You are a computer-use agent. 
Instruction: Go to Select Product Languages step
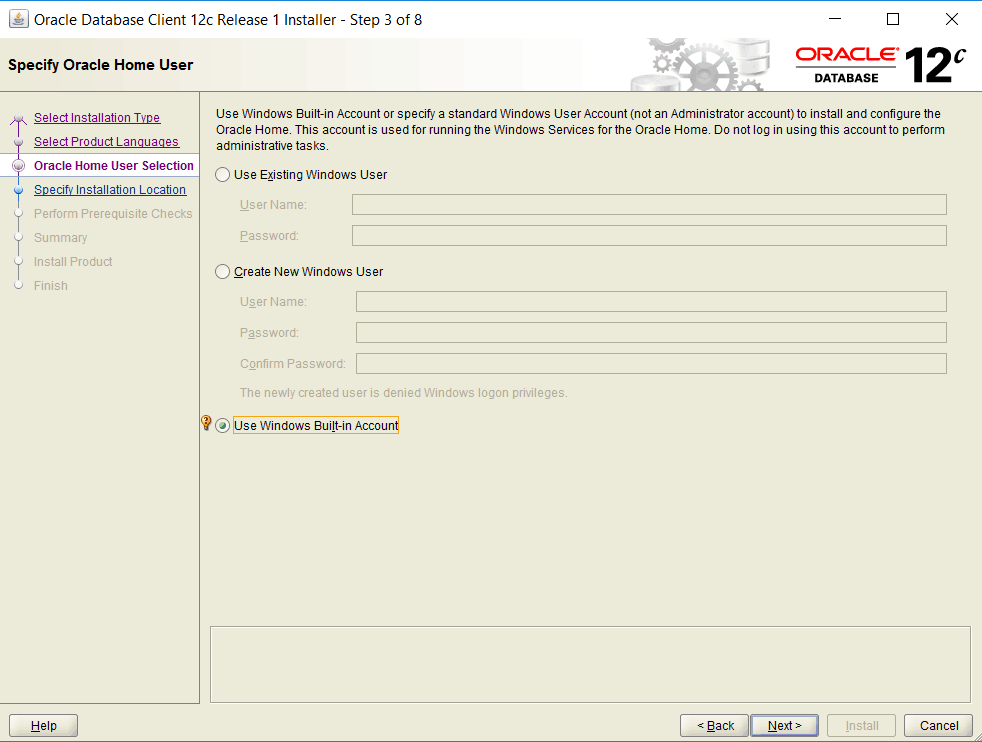(106, 142)
